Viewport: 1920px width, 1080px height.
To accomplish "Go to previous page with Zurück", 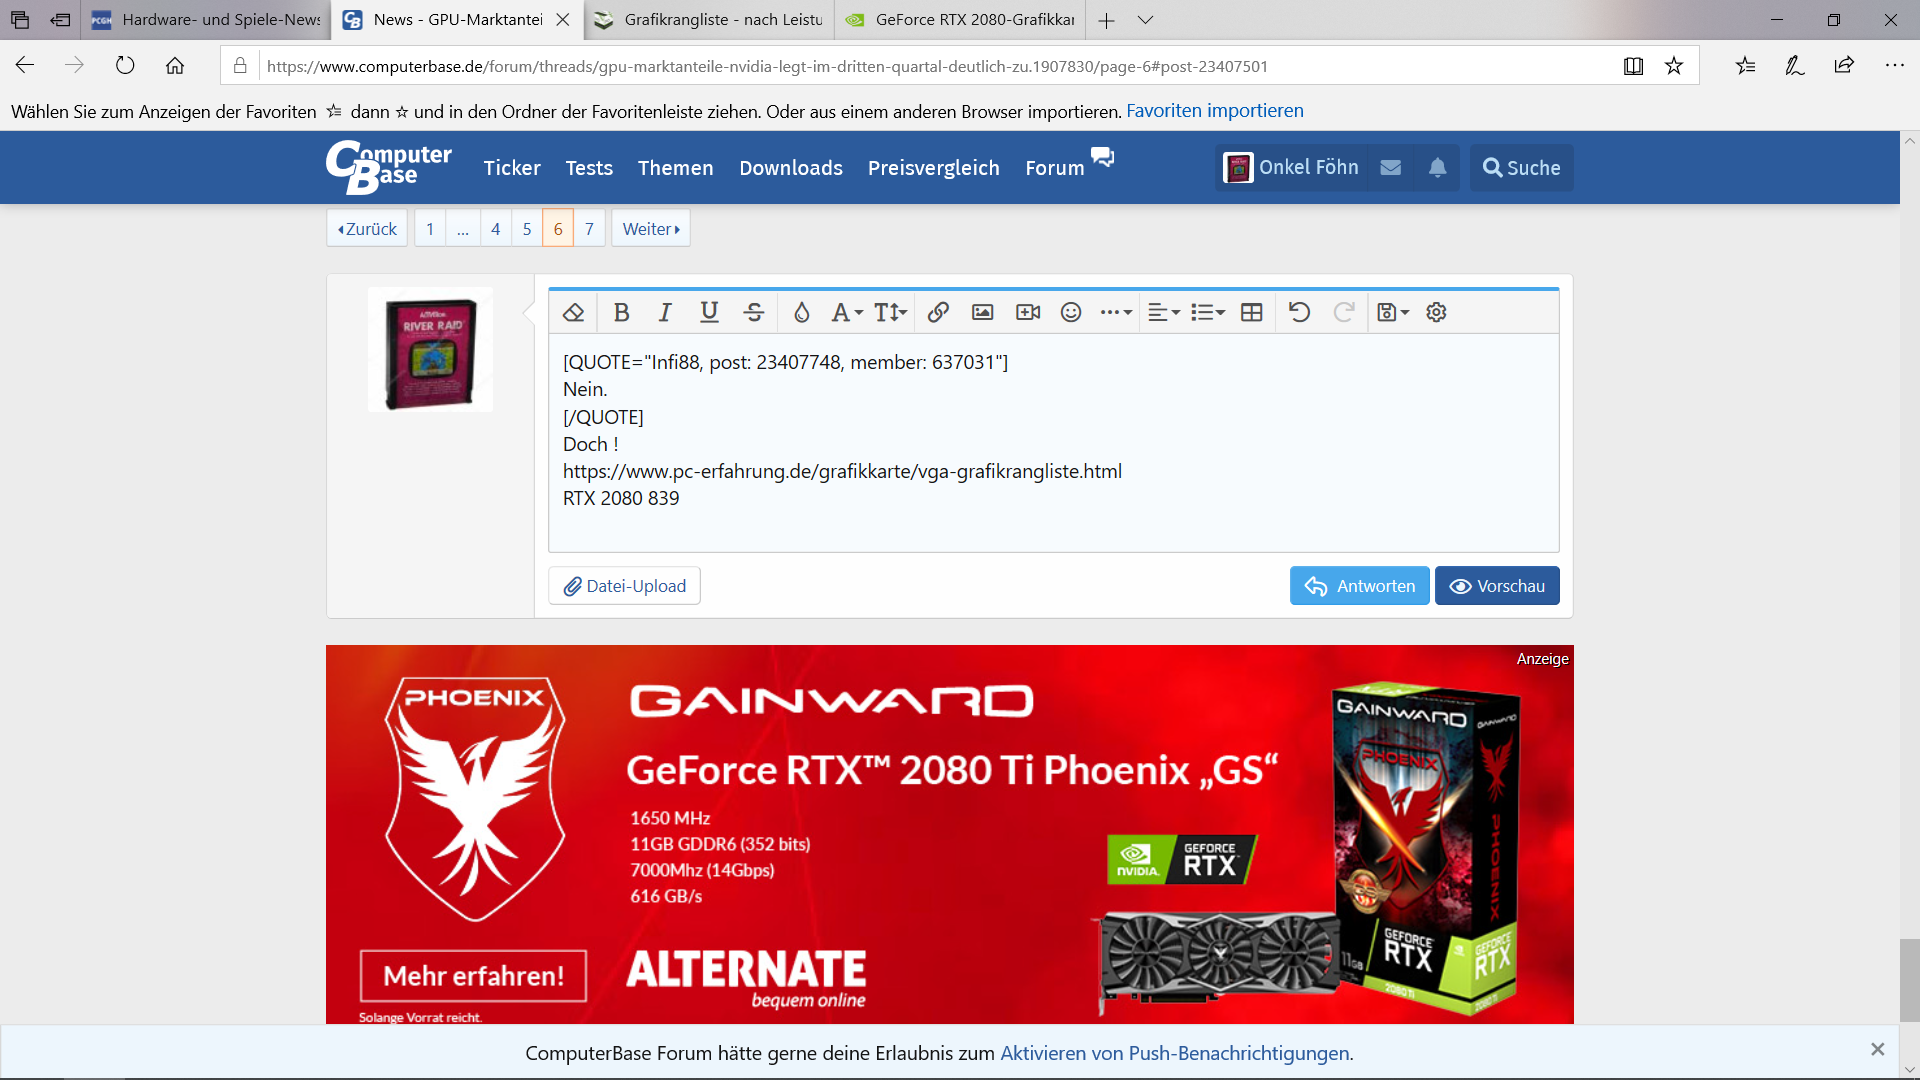I will 367,229.
